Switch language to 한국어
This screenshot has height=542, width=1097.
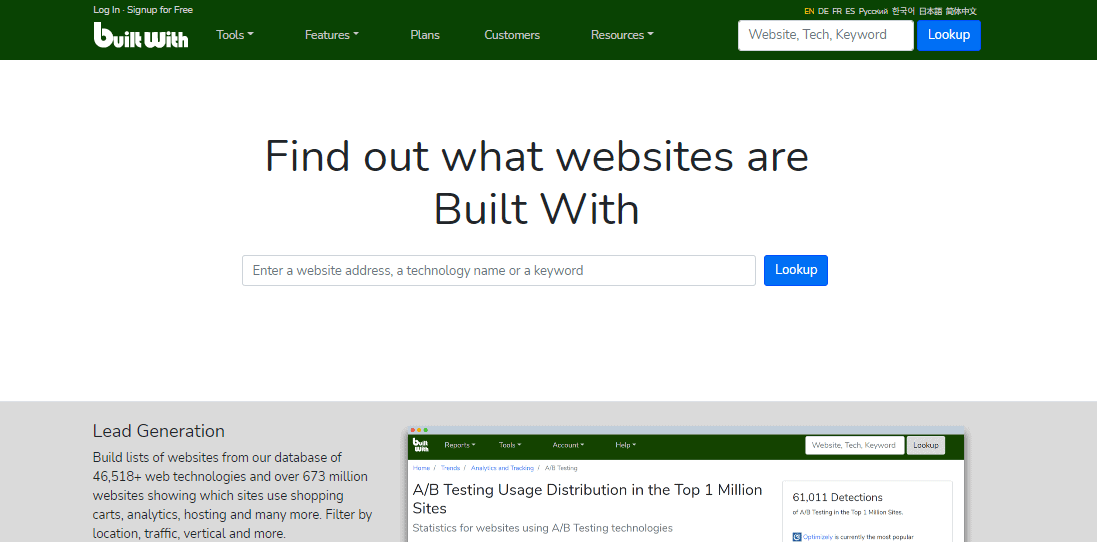coord(903,11)
